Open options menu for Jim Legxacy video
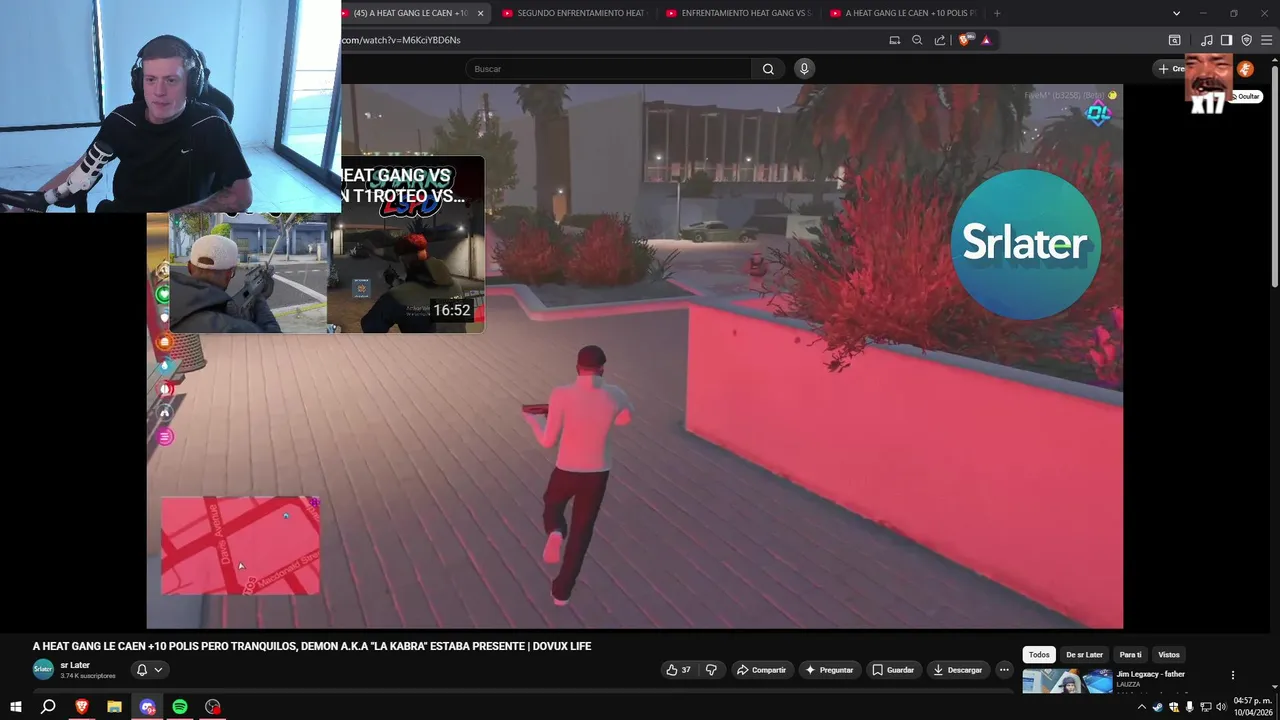 1233,675
